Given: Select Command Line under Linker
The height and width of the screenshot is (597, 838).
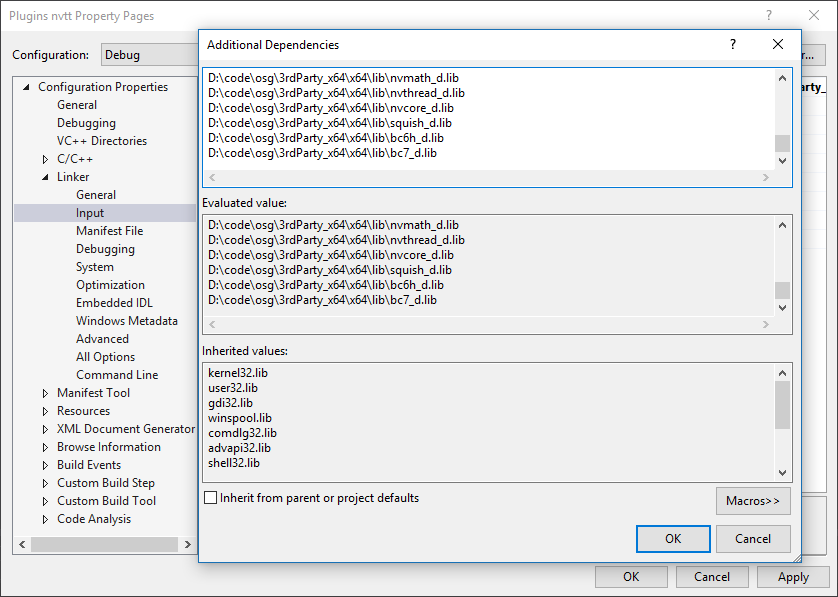Looking at the screenshot, I should pos(117,374).
